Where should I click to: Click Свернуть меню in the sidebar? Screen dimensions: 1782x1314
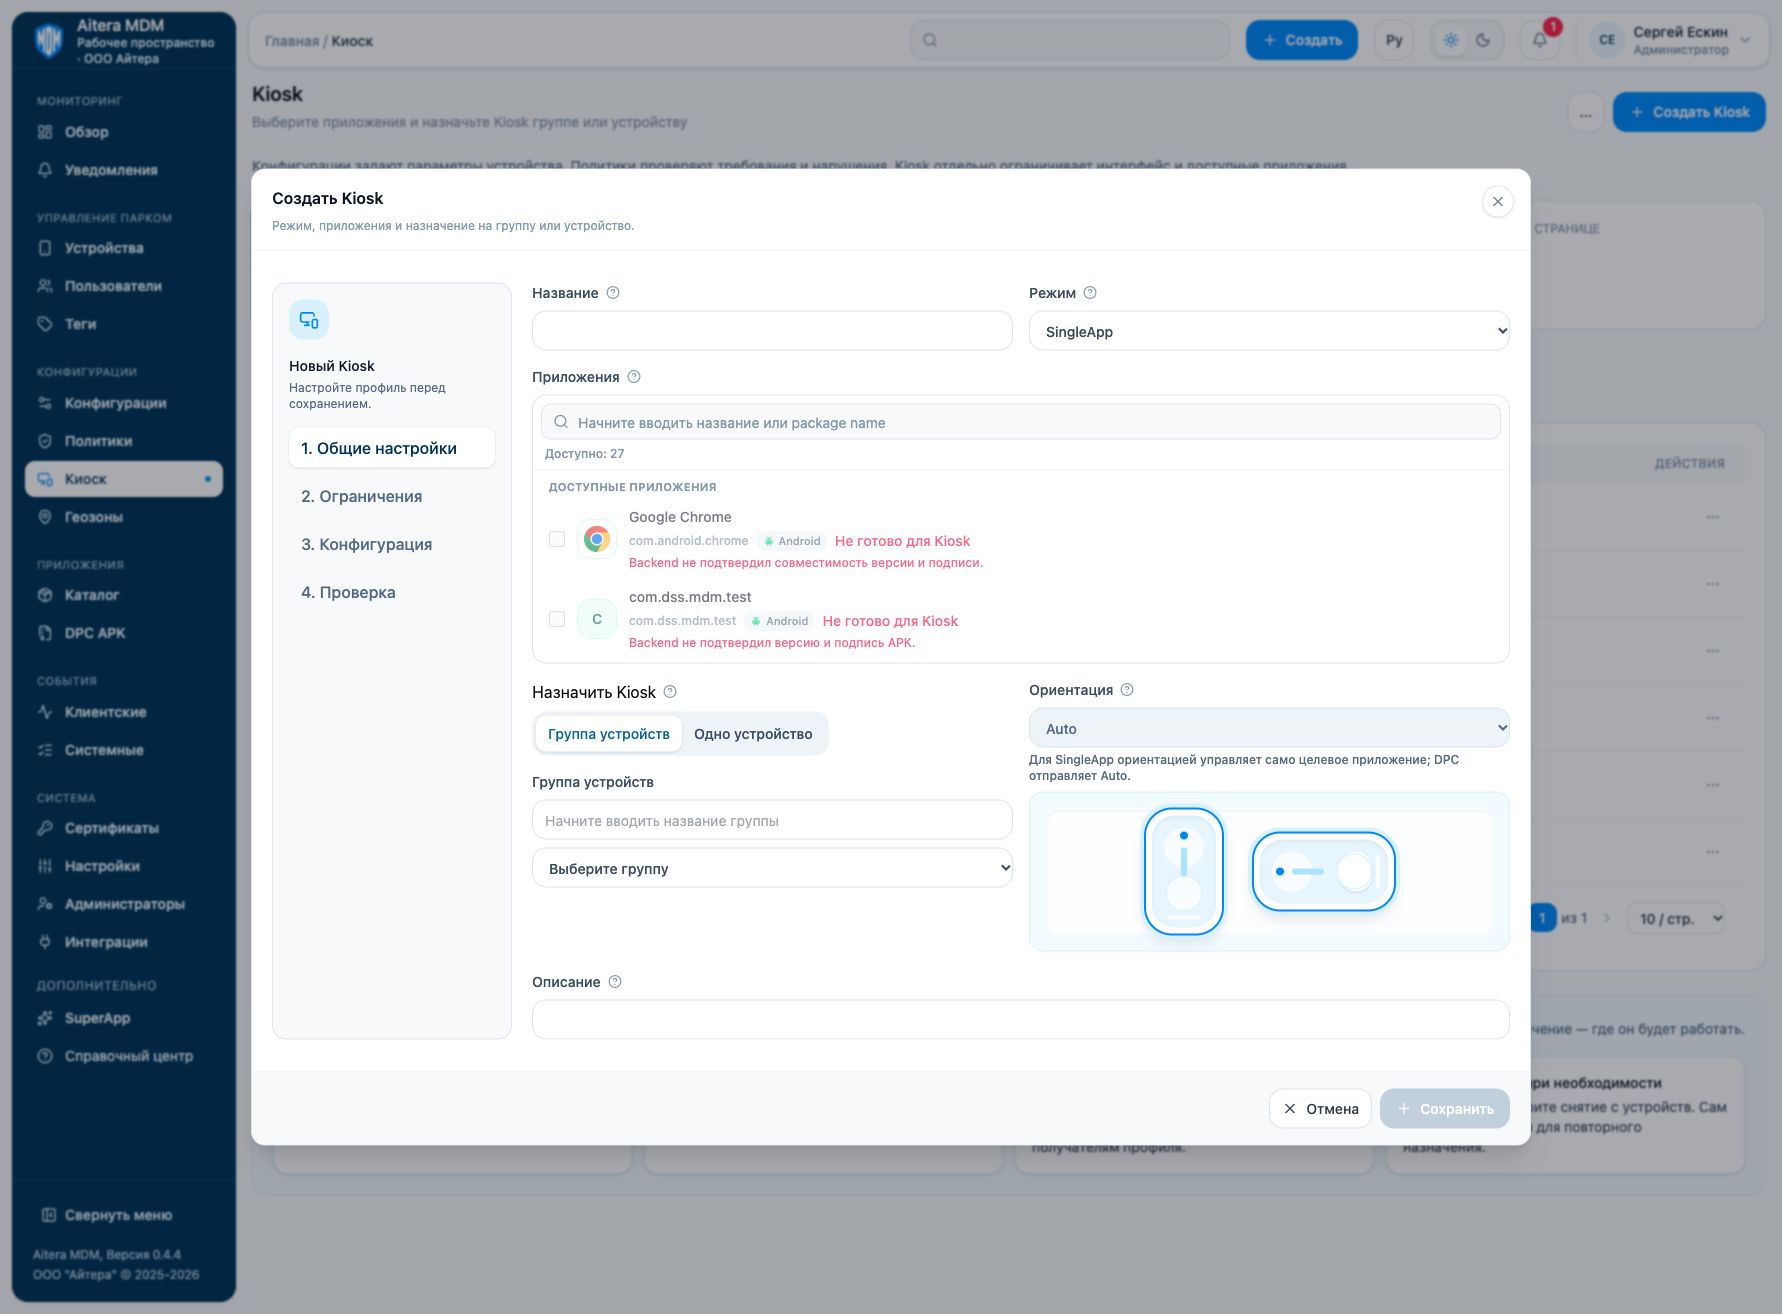click(x=108, y=1215)
